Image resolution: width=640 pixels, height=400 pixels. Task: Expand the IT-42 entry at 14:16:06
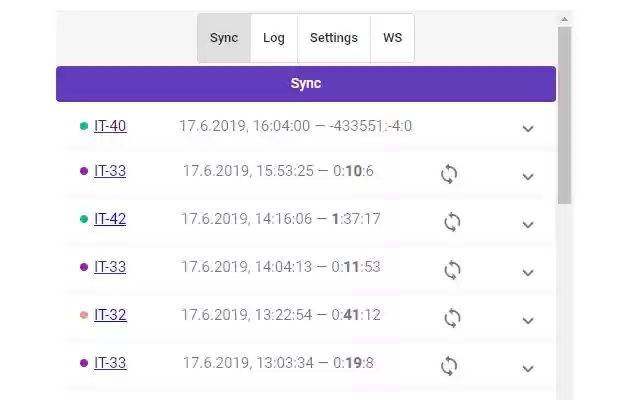(x=528, y=224)
